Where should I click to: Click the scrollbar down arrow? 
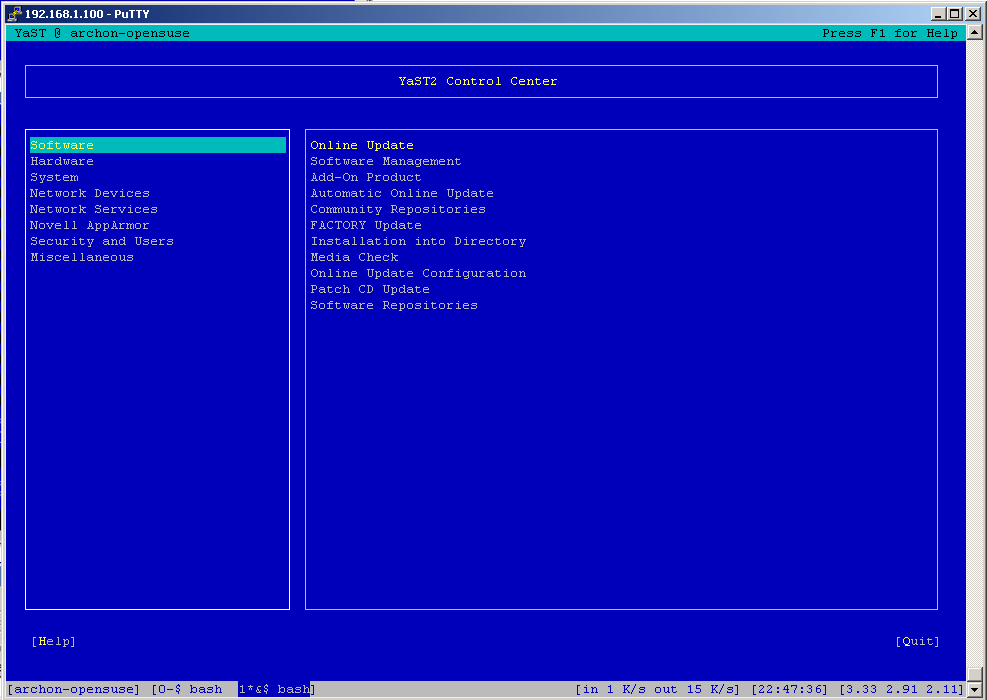click(975, 689)
